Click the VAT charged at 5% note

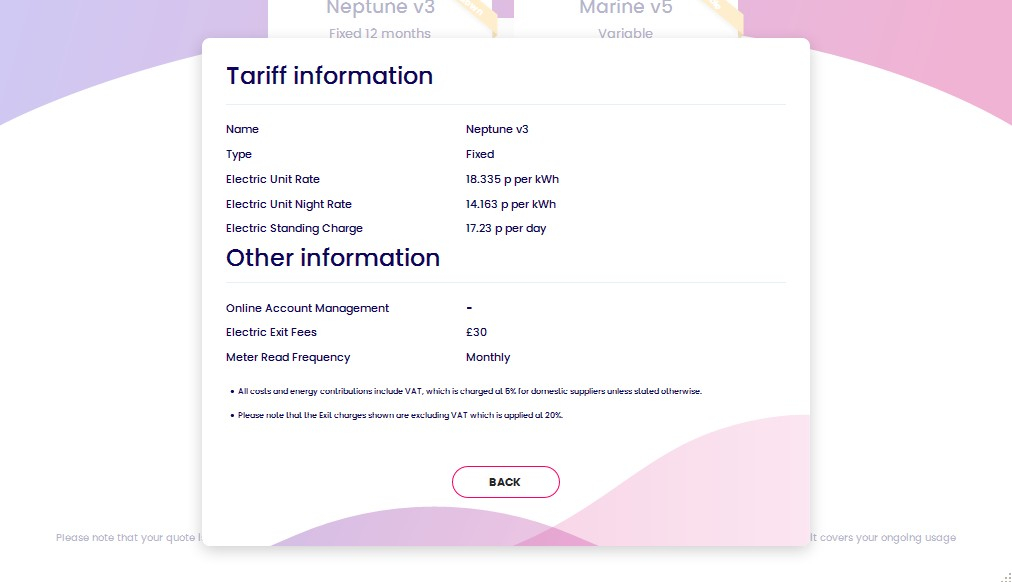coord(470,391)
